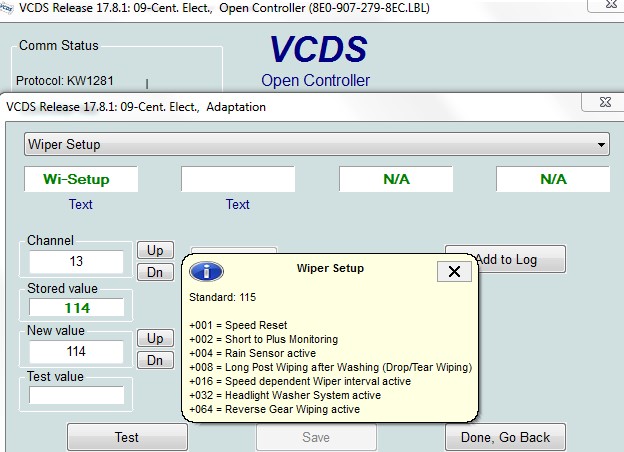Decrease New value with its Dn button
624x452 pixels.
(x=155, y=360)
